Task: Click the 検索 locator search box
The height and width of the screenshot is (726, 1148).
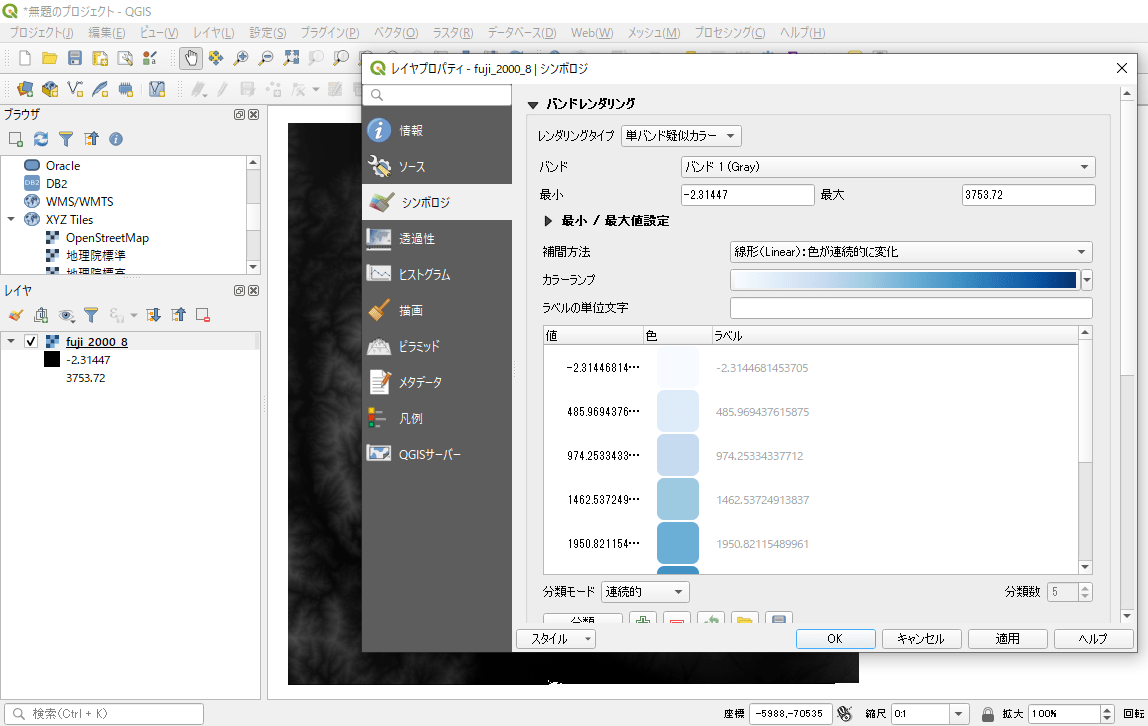Action: click(x=104, y=714)
